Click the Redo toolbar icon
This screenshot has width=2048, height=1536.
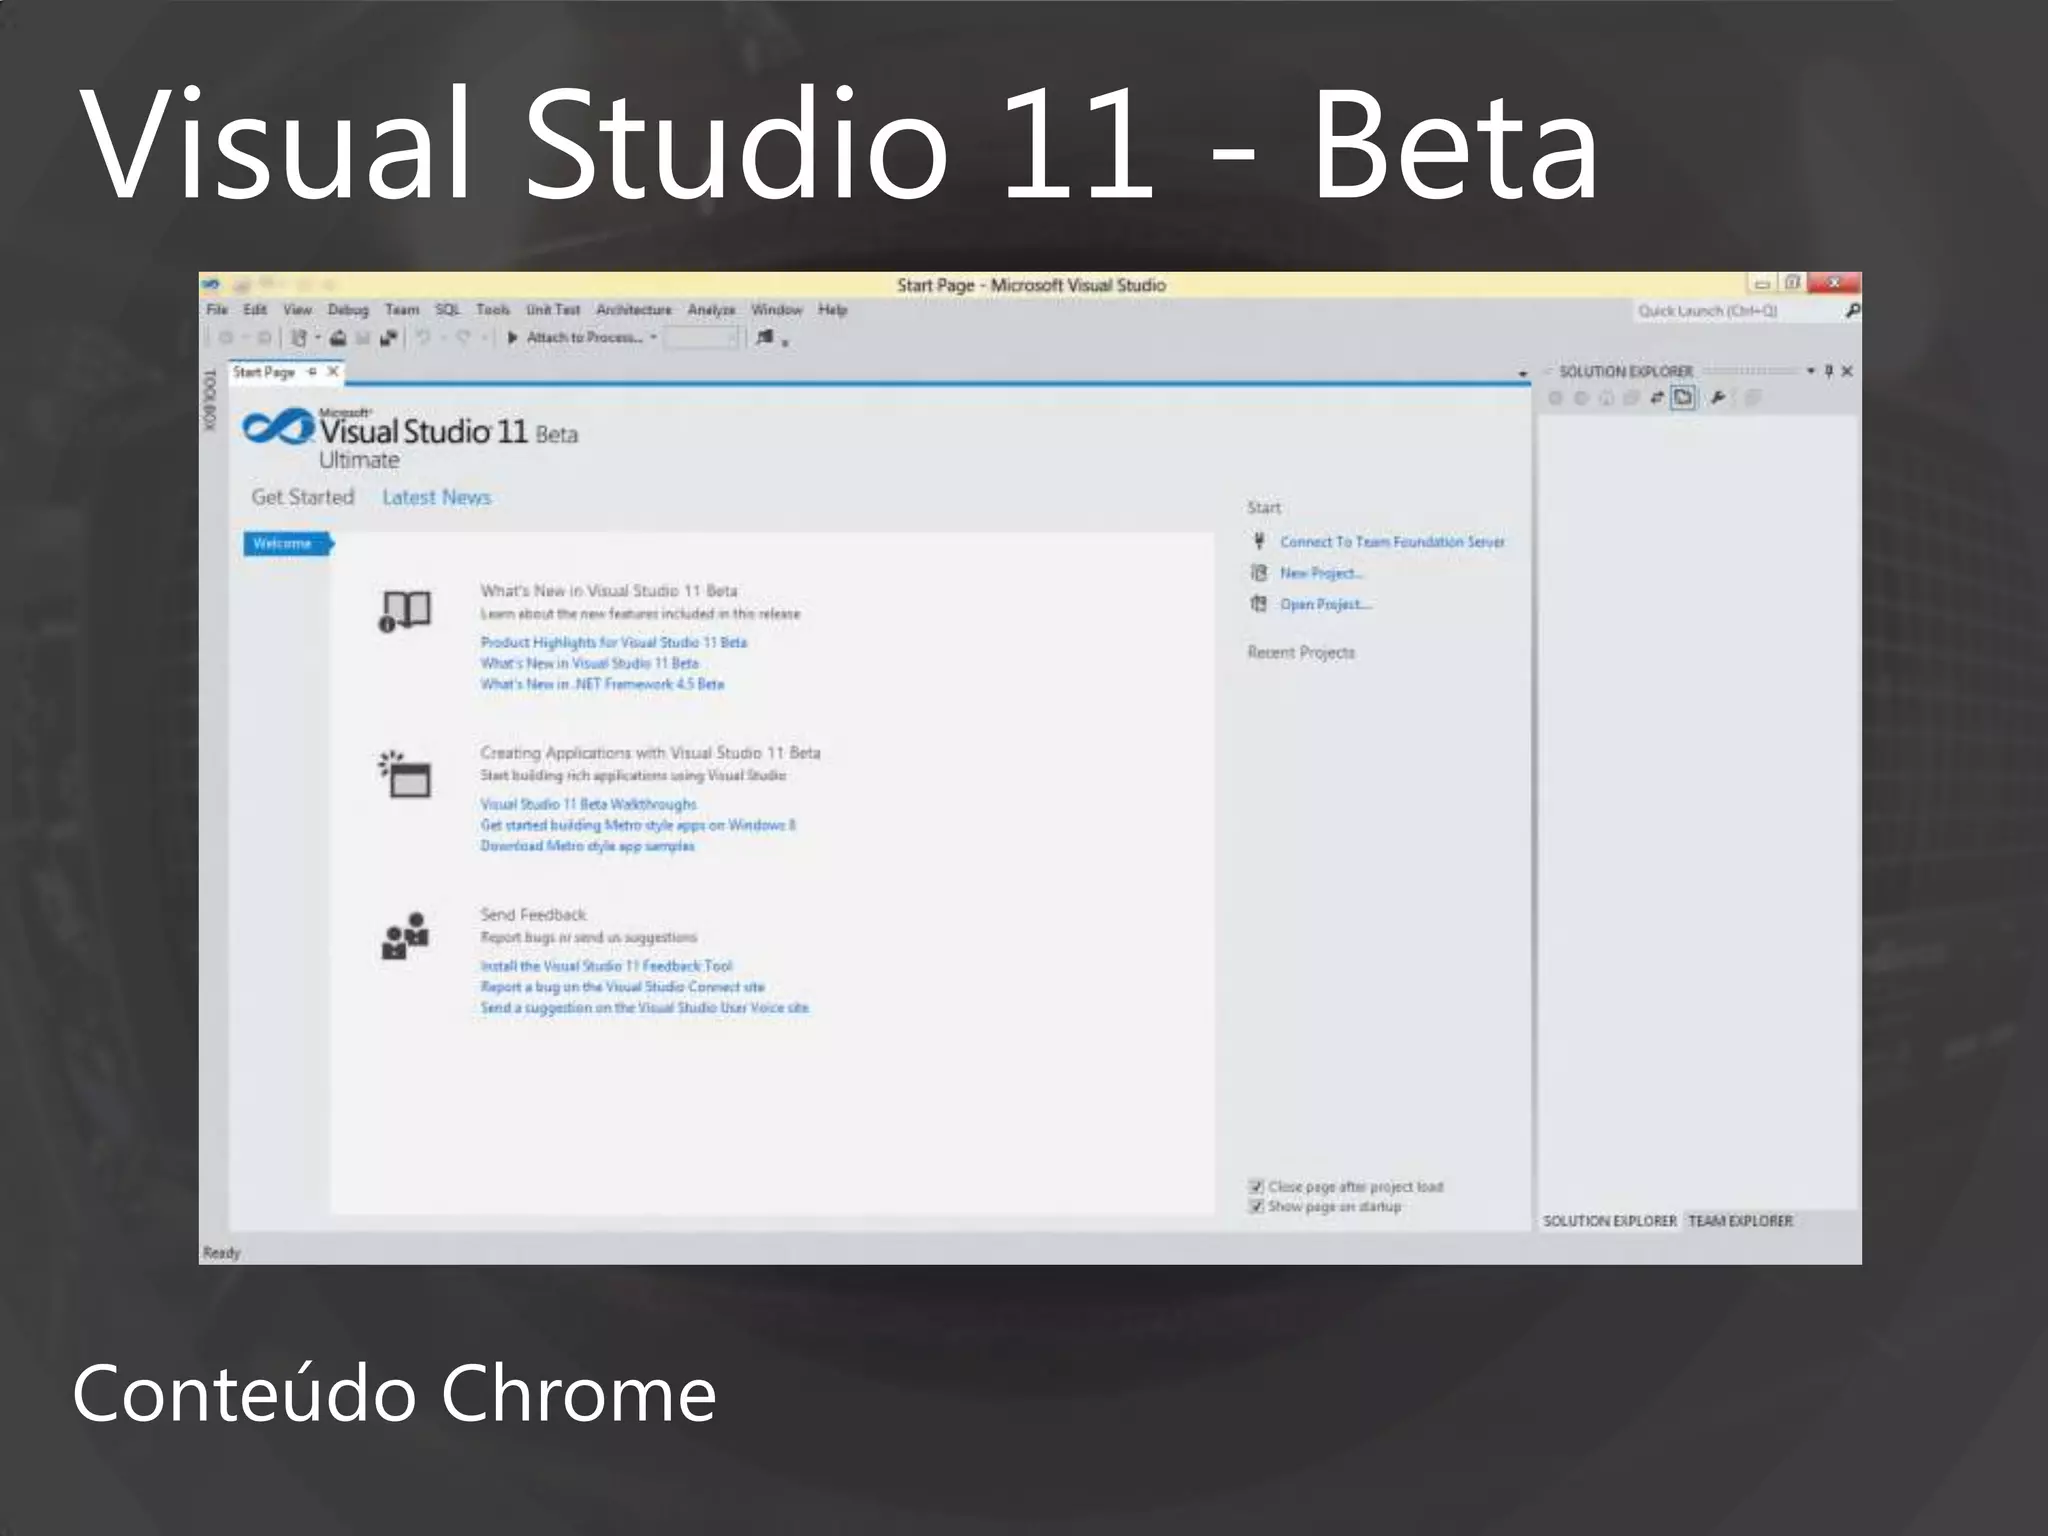[463, 338]
